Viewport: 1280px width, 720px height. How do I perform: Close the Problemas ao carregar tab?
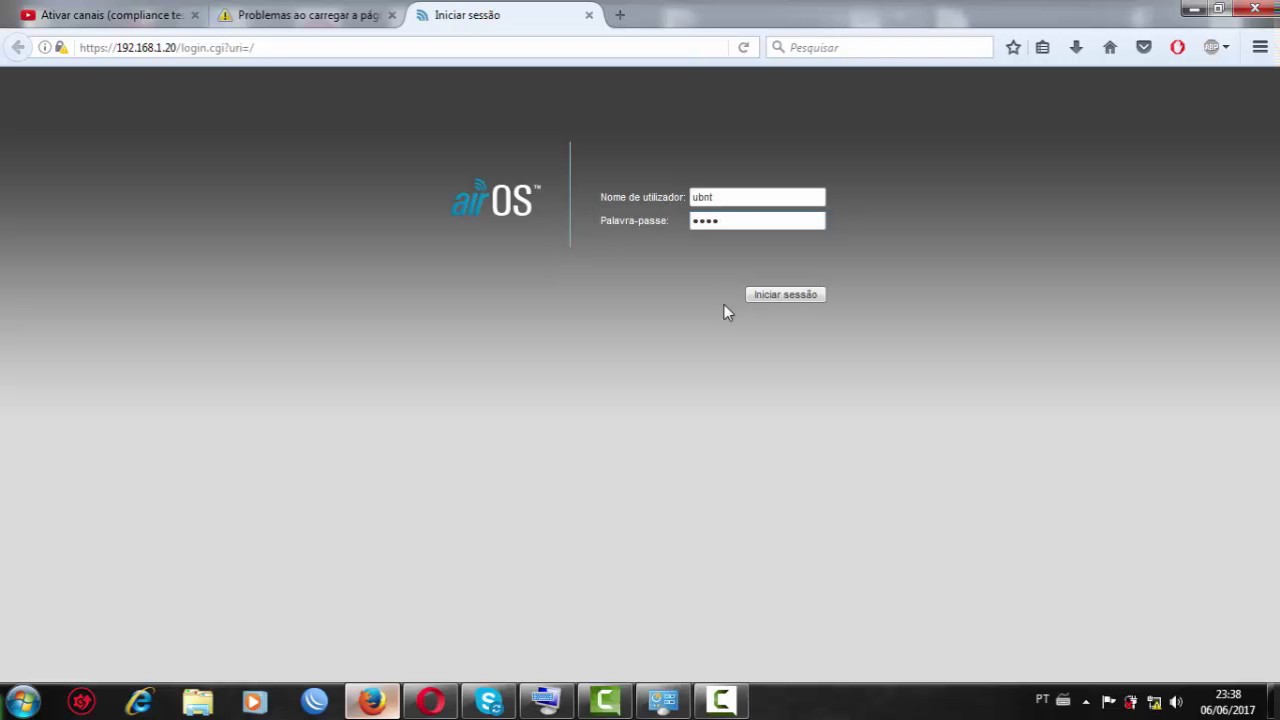point(392,15)
